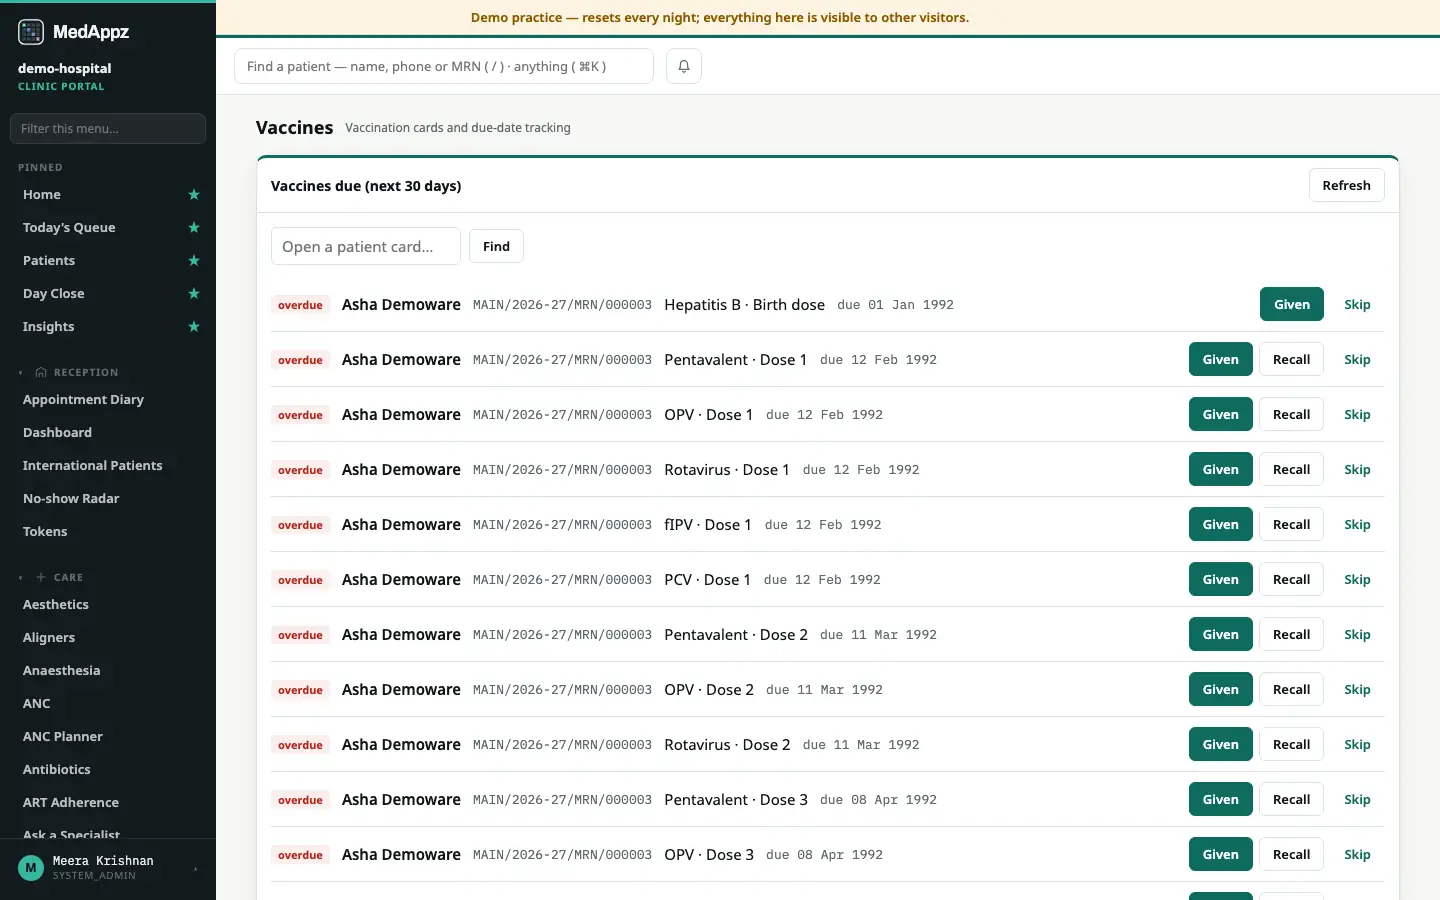Image resolution: width=1440 pixels, height=900 pixels.
Task: Click the due 11 Mar 1992 date for OPV Dose 2
Action: (824, 690)
